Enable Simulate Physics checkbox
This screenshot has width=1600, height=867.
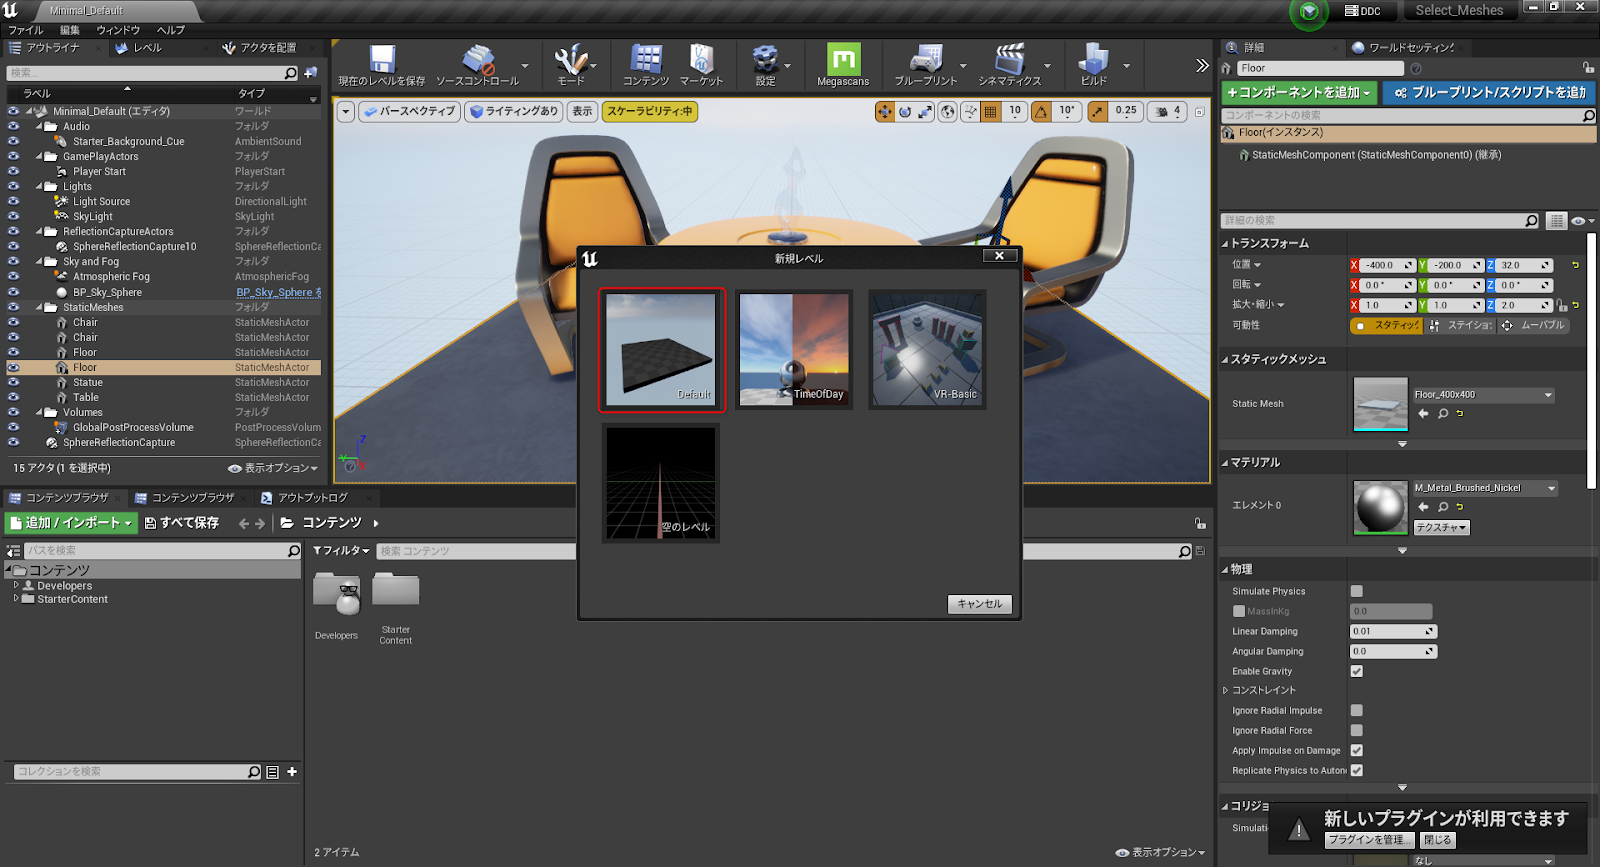(1357, 591)
